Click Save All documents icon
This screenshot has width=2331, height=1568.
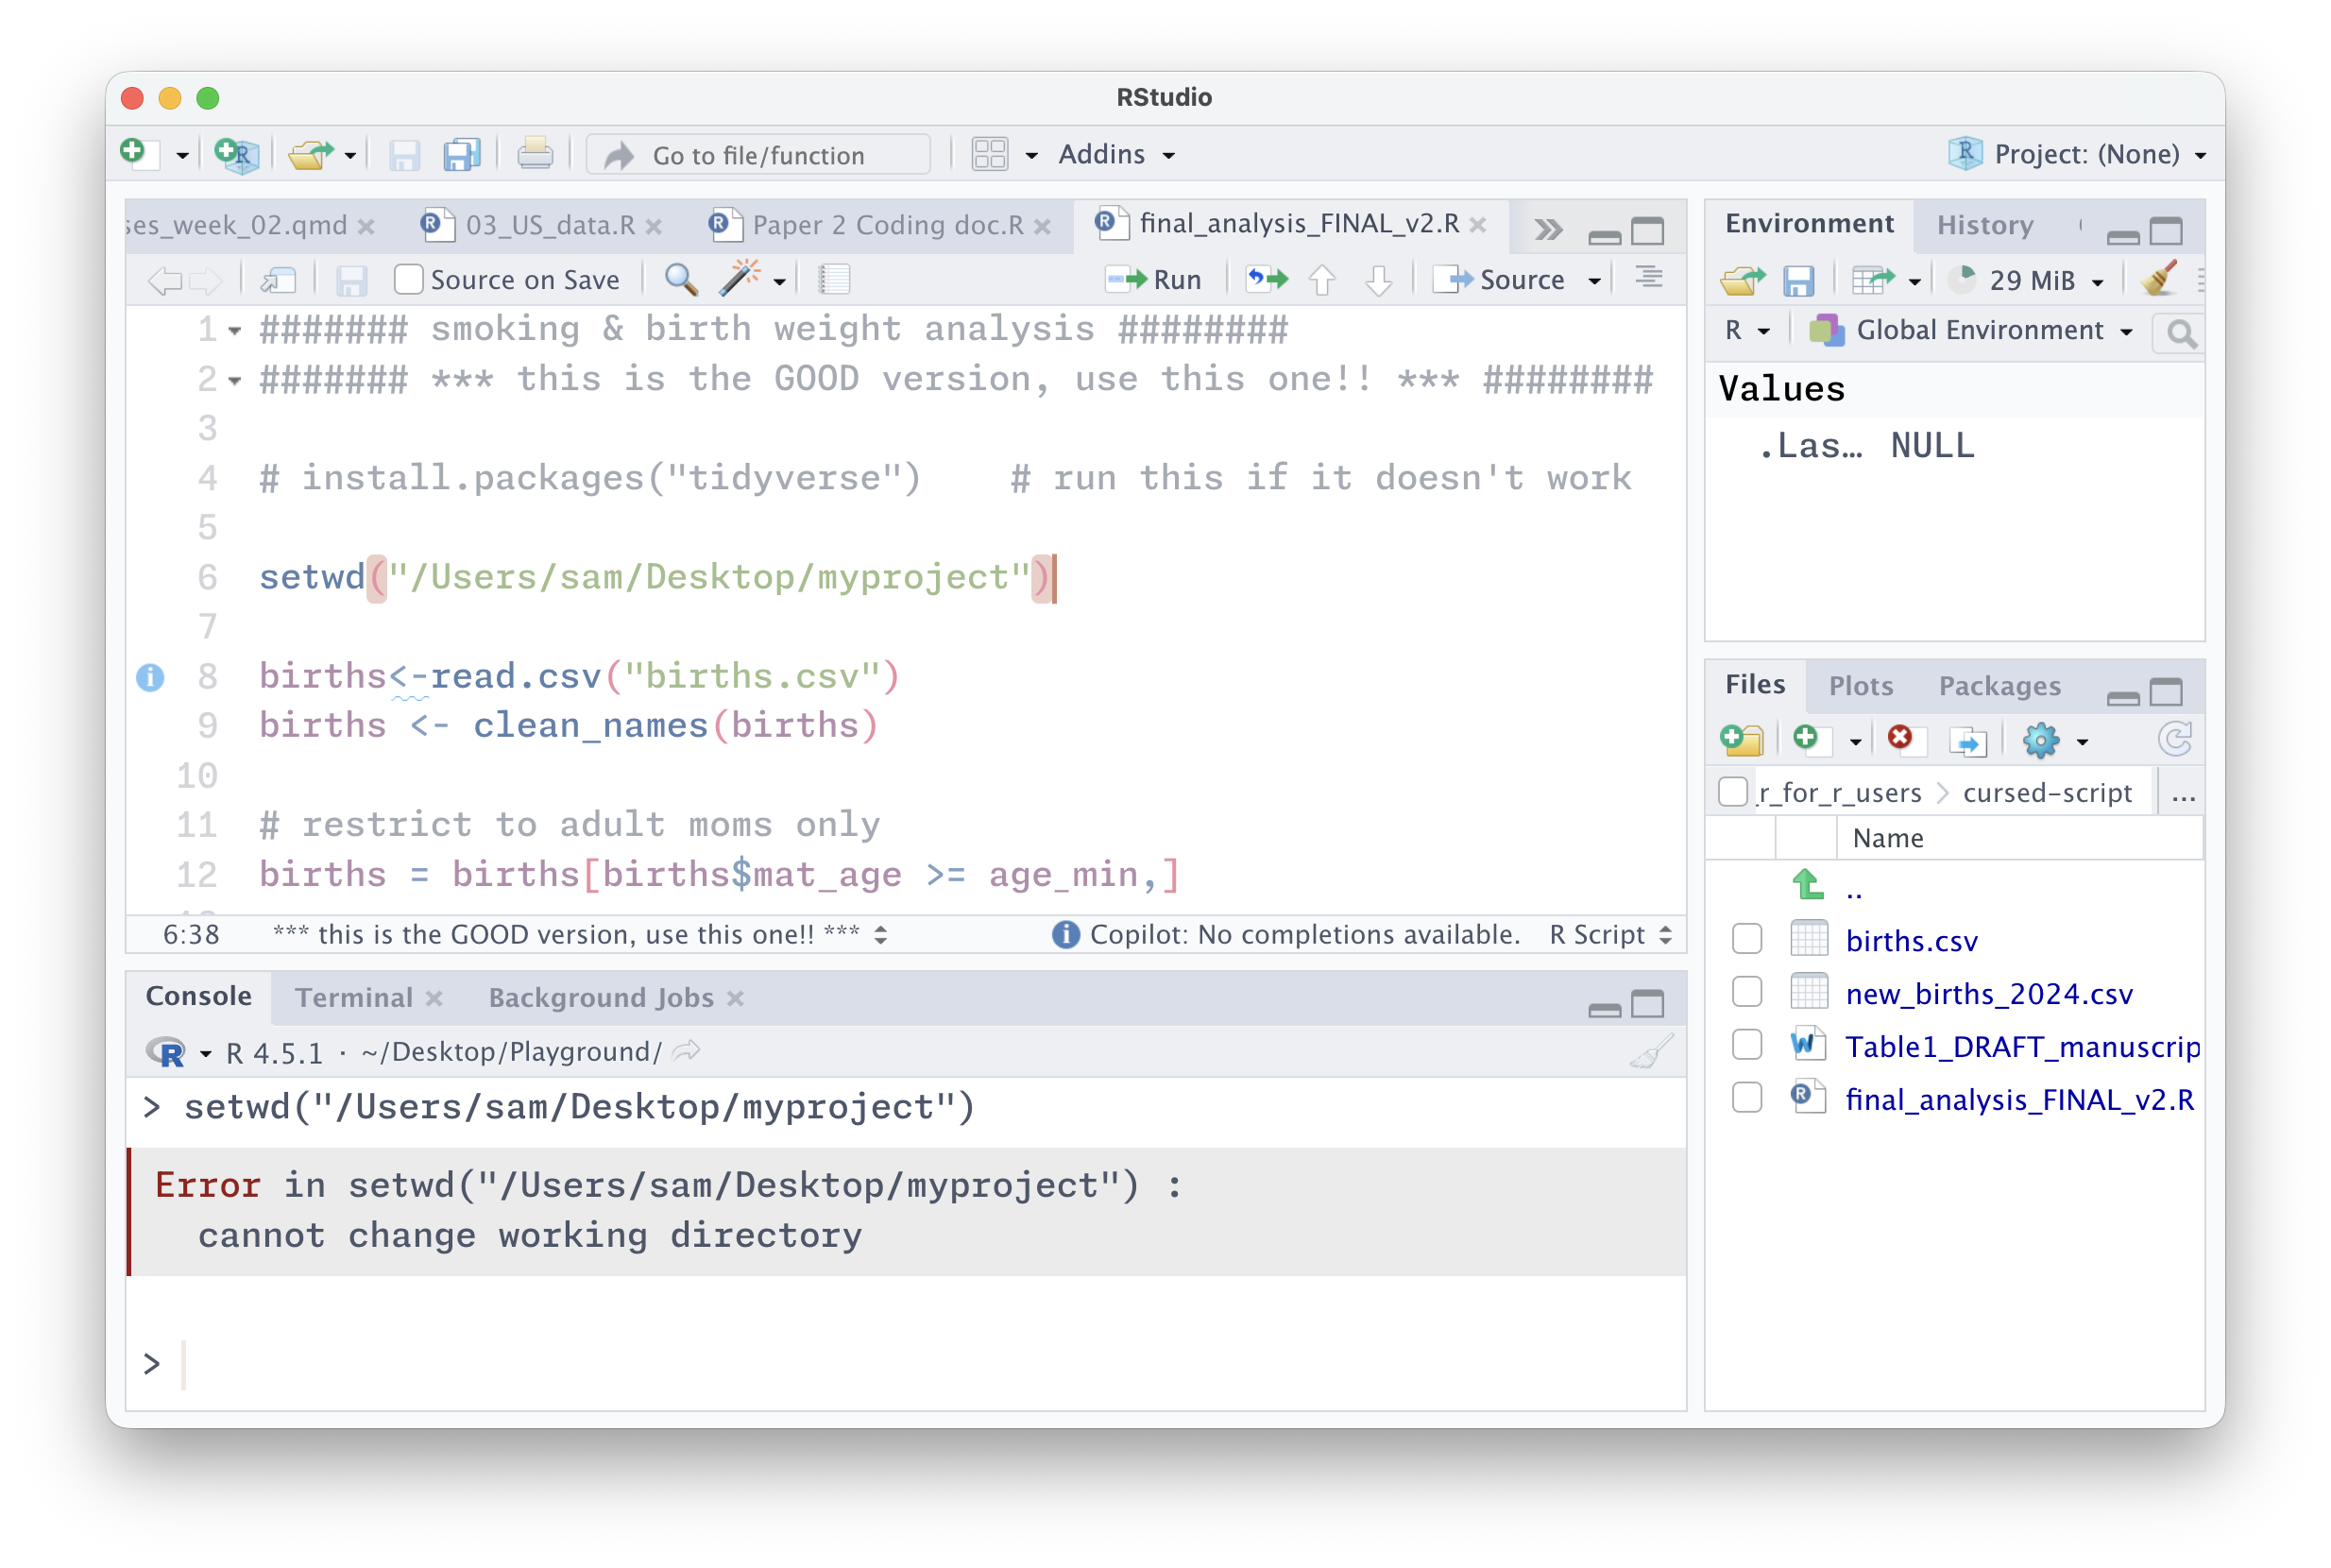[x=461, y=154]
